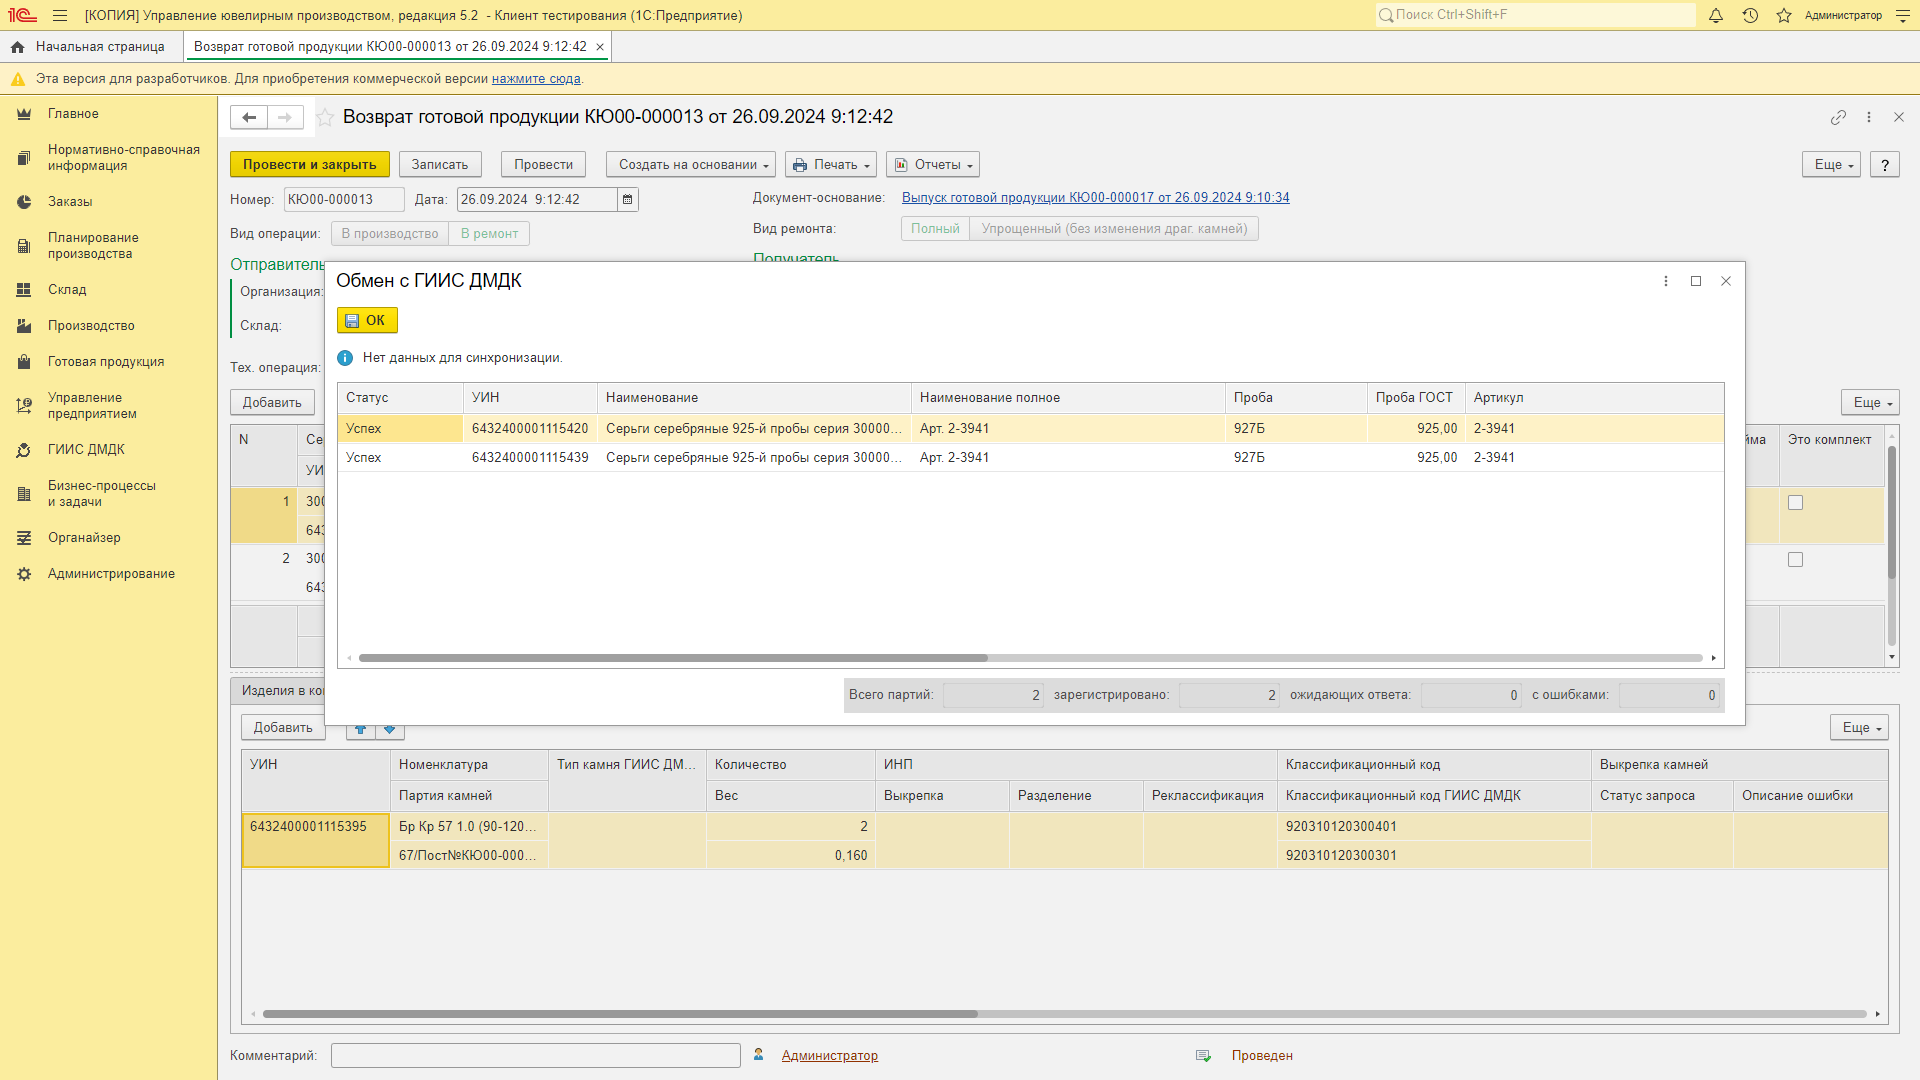Tick Это комплект checkbox in row 2
1920x1080 pixels.
click(1796, 560)
